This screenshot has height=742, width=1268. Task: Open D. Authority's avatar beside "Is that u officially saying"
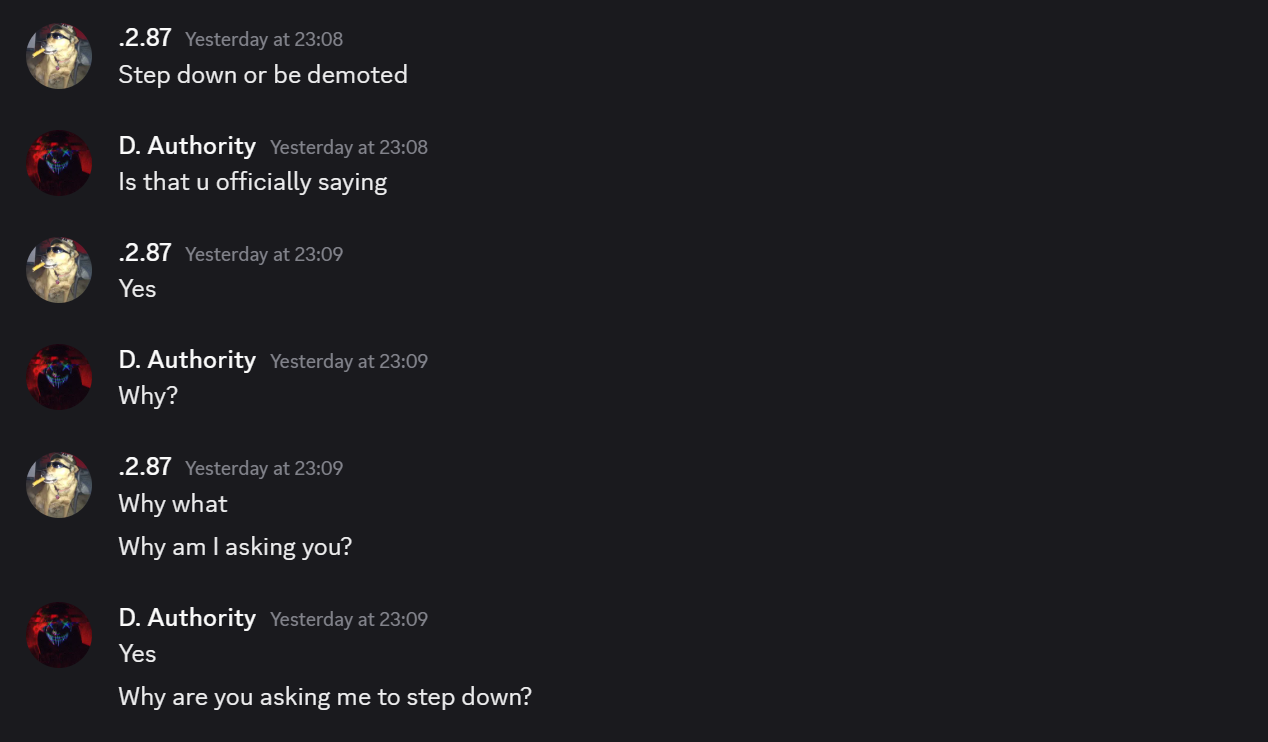[x=59, y=163]
